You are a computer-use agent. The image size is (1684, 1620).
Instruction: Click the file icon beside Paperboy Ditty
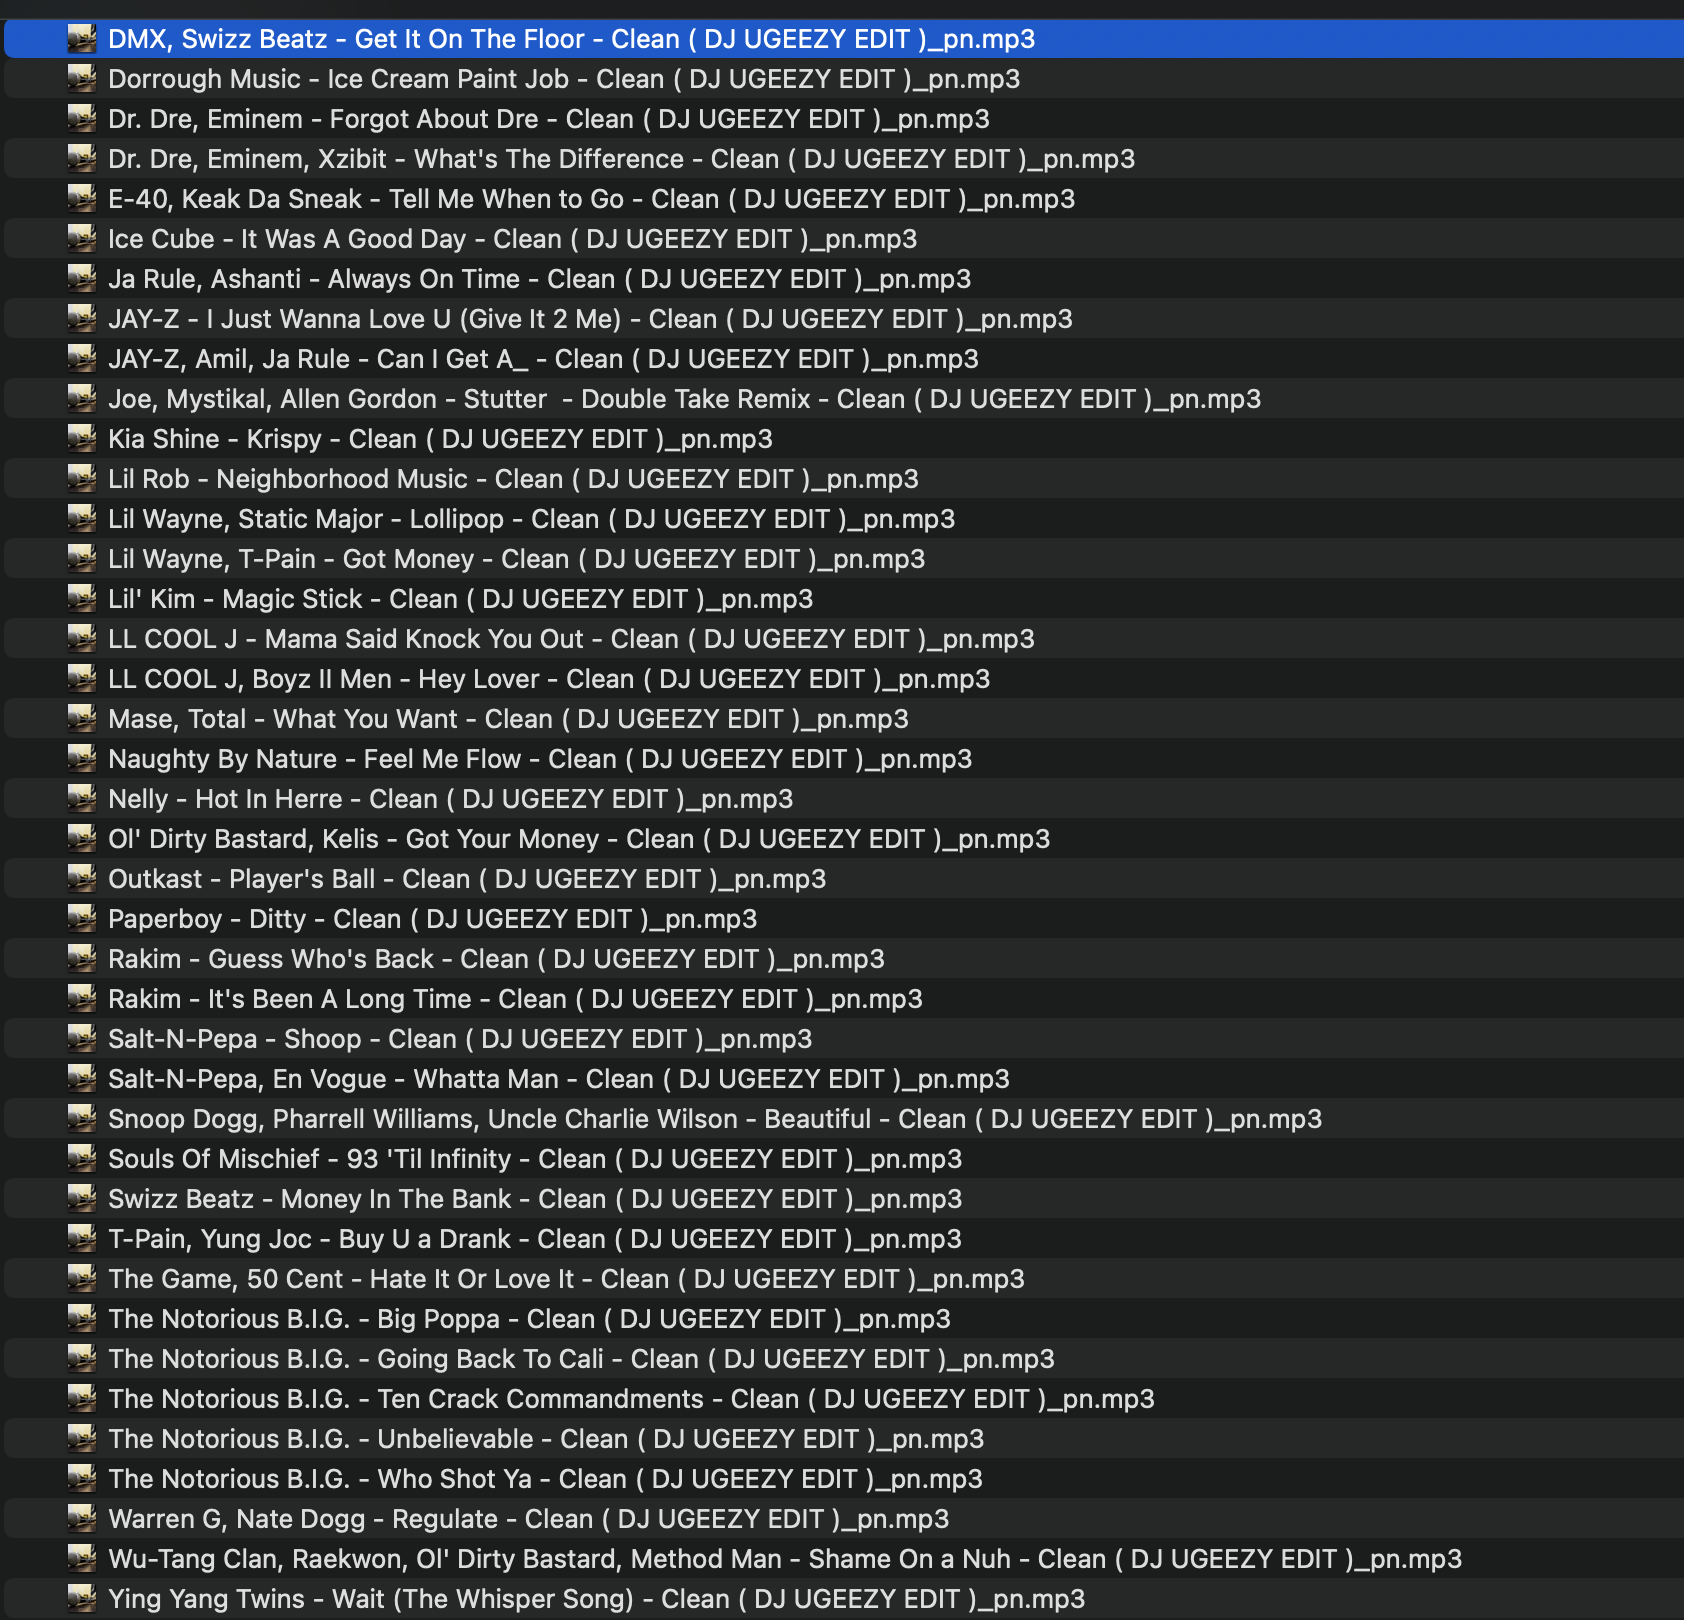[82, 919]
